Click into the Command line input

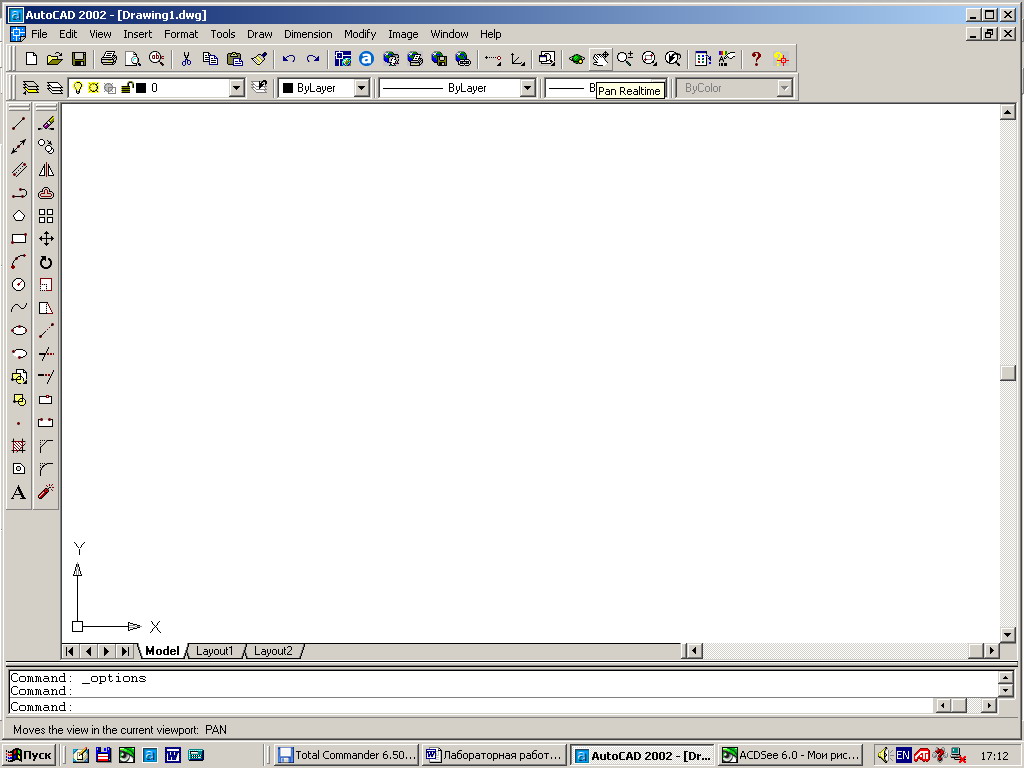(470, 706)
